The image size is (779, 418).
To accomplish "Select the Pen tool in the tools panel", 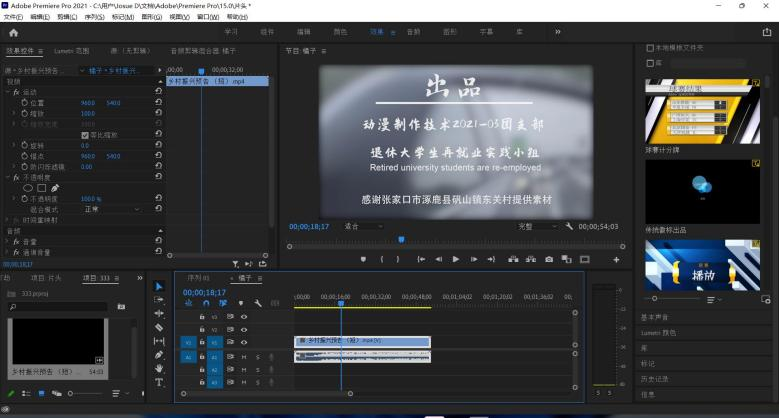I will (158, 354).
